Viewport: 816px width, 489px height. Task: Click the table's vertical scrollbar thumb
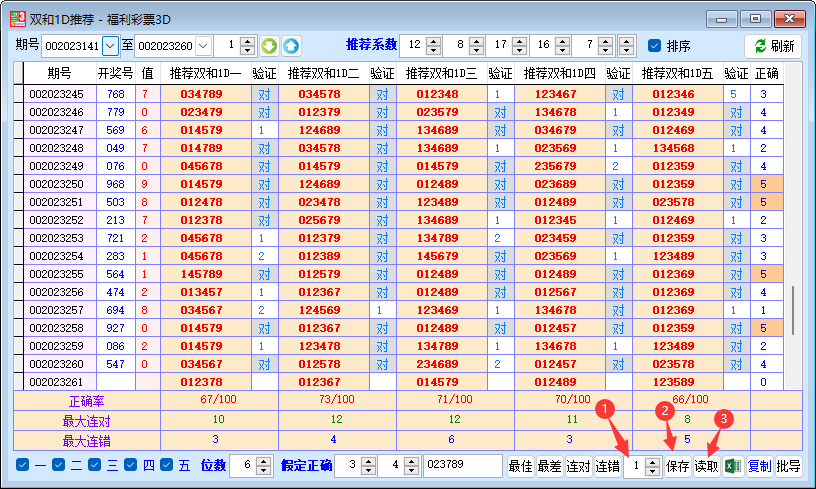tap(792, 311)
